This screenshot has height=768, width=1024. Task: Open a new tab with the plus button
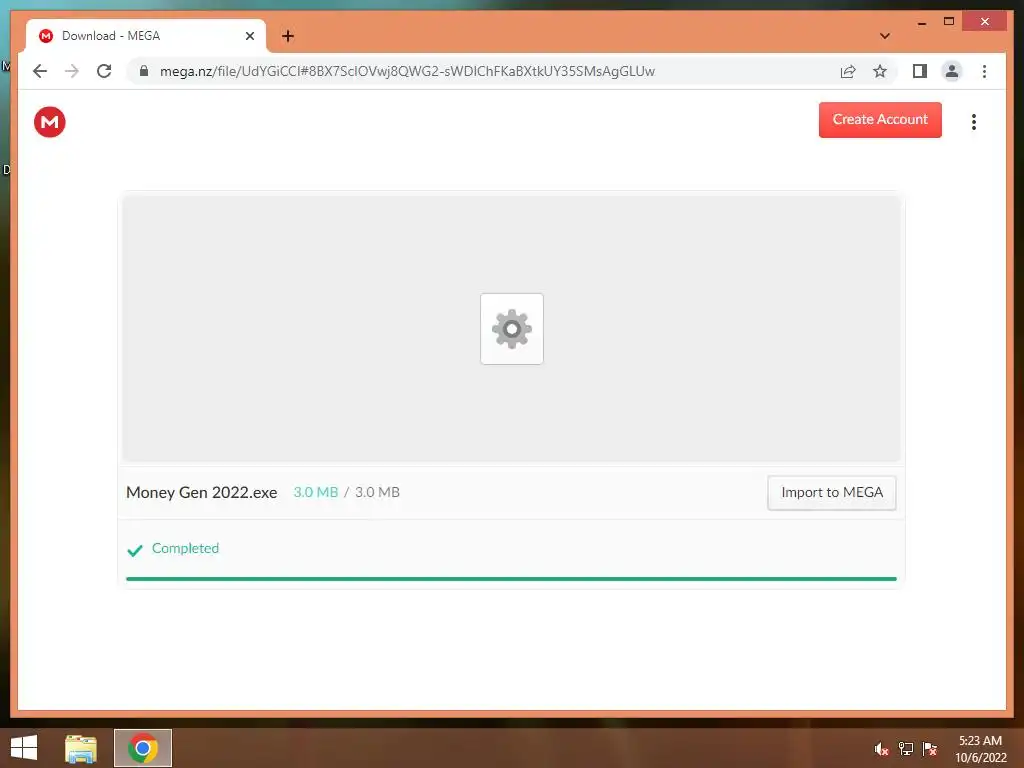pos(287,36)
